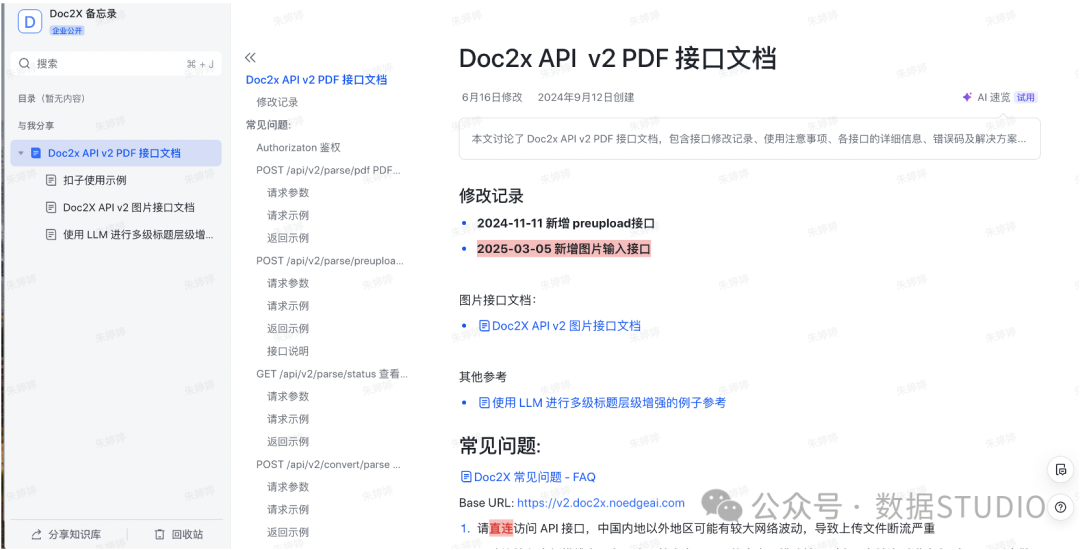Jump to outline title Doc2x API v2 PDF 接口文档

point(316,80)
